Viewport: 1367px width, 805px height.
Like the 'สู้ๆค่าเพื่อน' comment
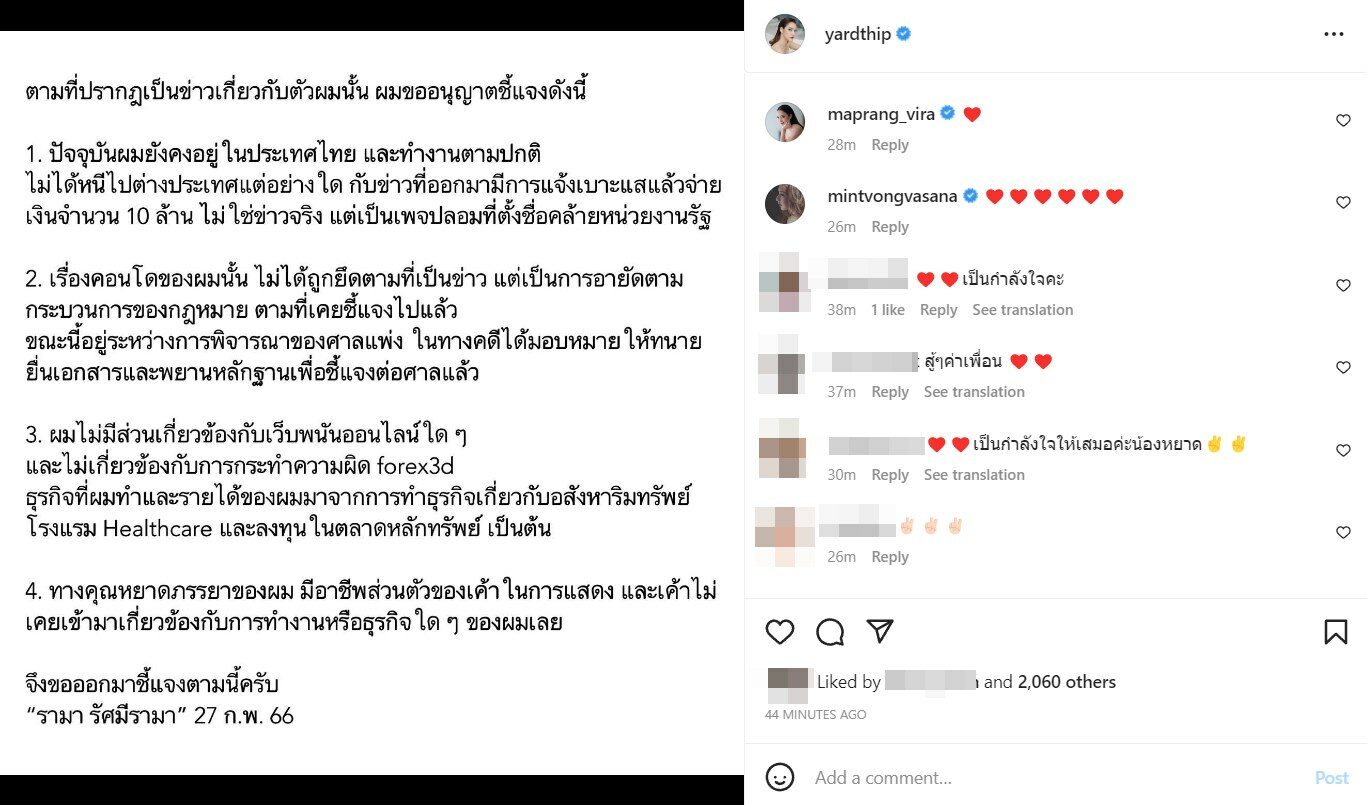[x=1343, y=368]
